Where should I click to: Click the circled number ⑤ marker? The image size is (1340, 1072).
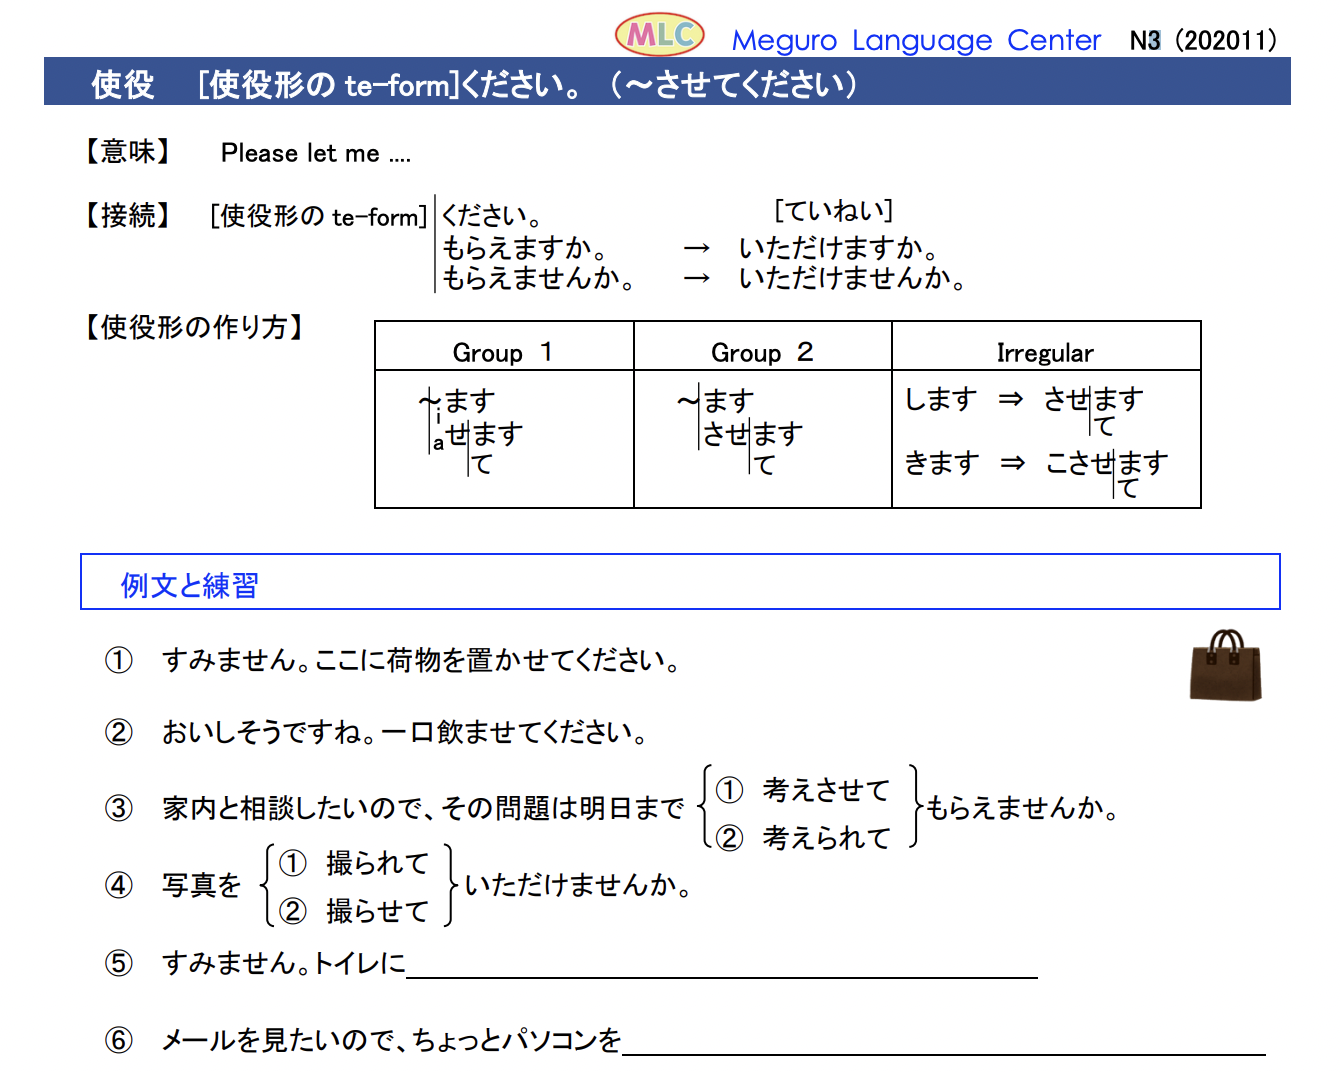point(119,963)
